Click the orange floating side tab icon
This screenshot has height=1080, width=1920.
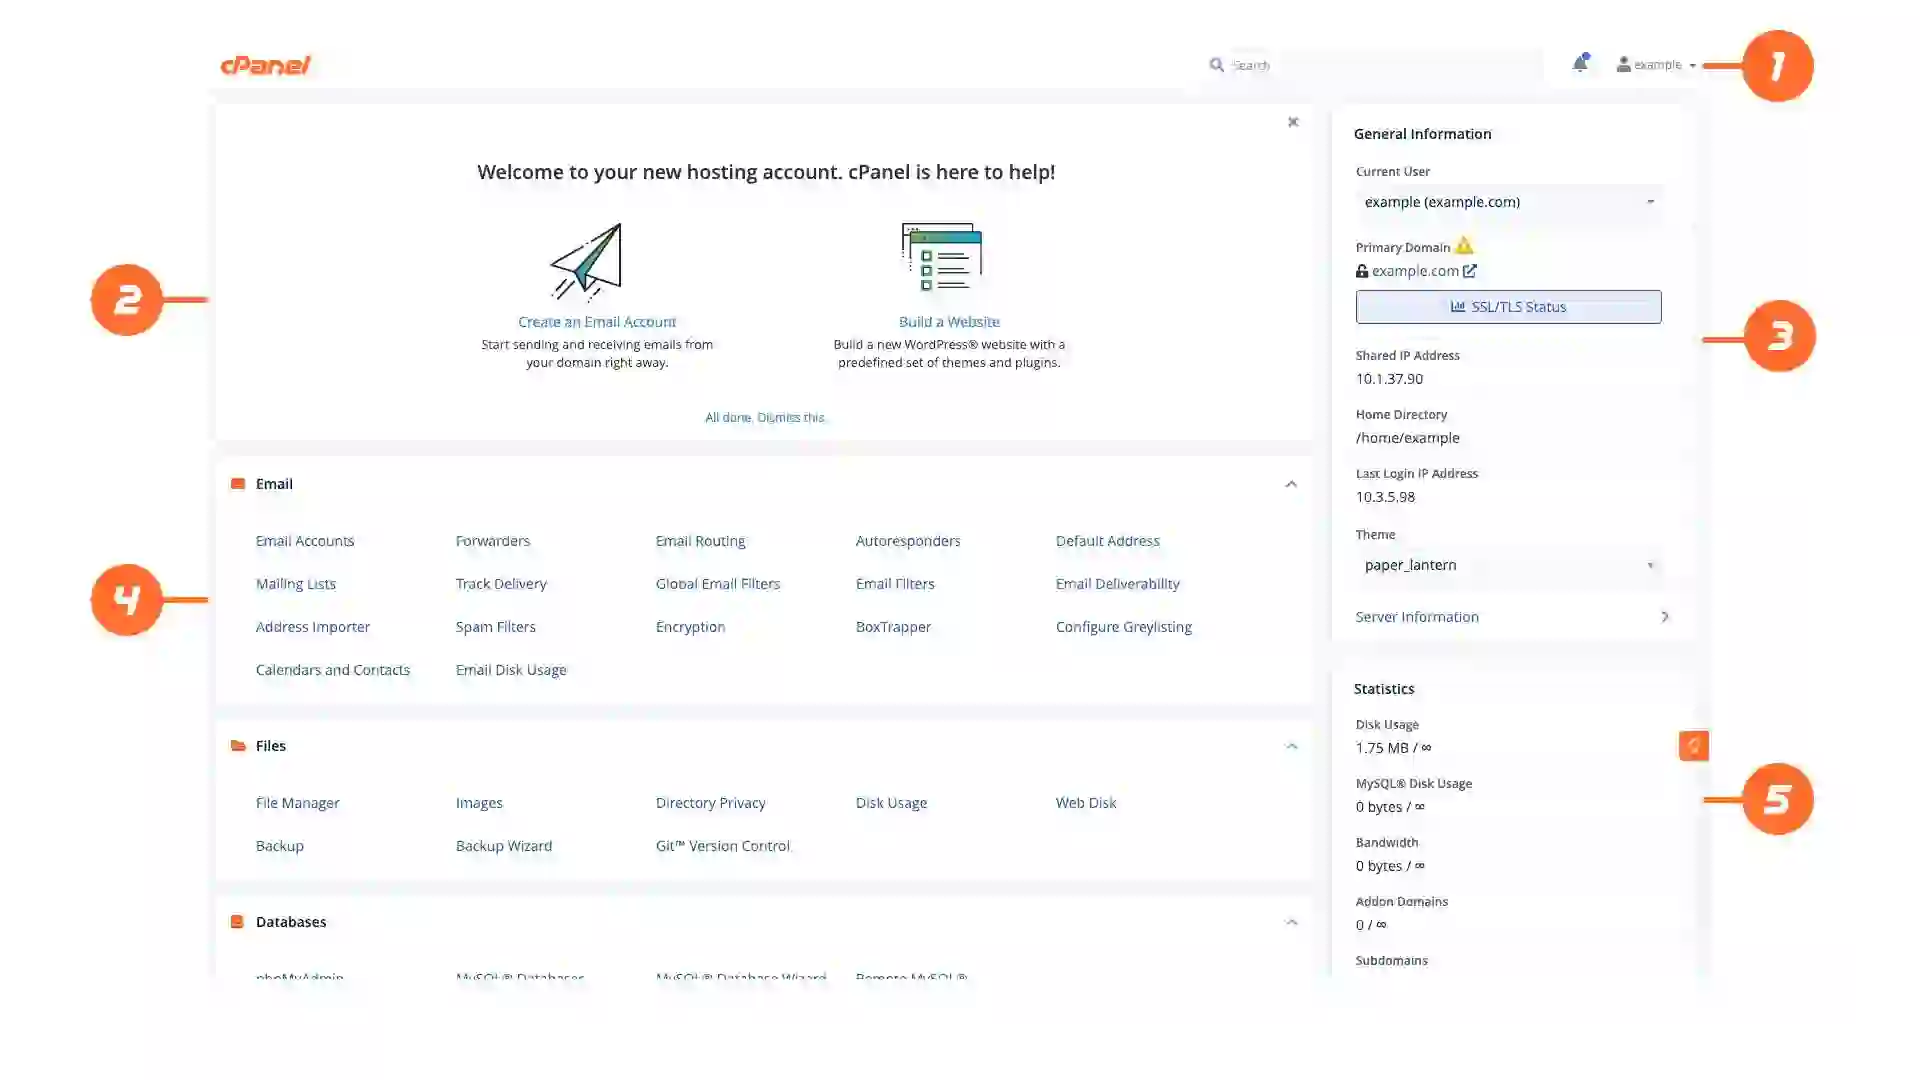pos(1693,745)
